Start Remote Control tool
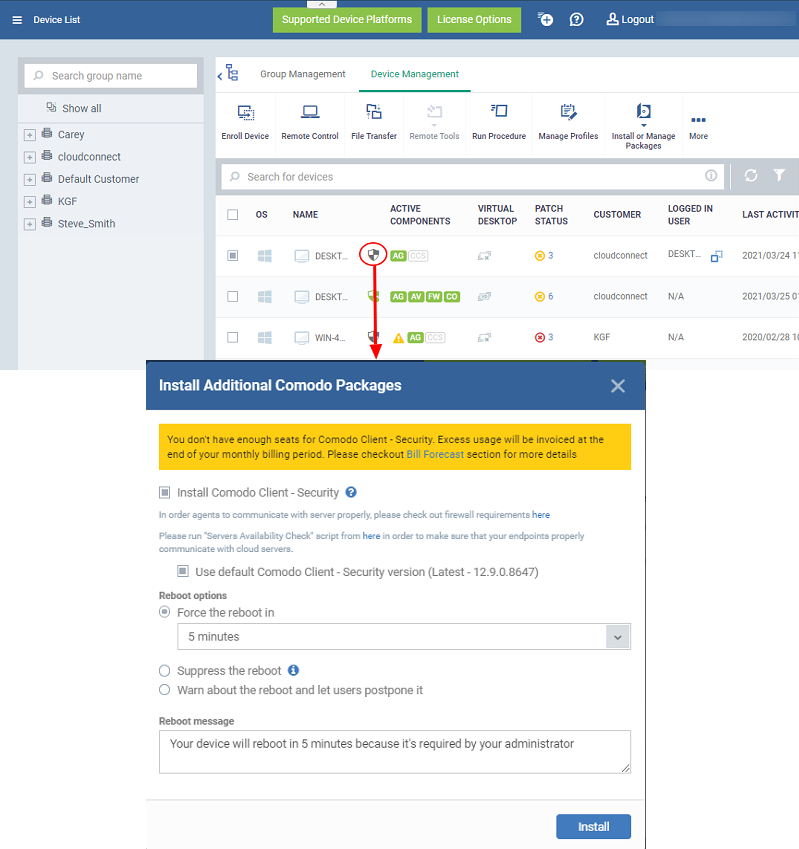This screenshot has width=799, height=849. tap(310, 122)
